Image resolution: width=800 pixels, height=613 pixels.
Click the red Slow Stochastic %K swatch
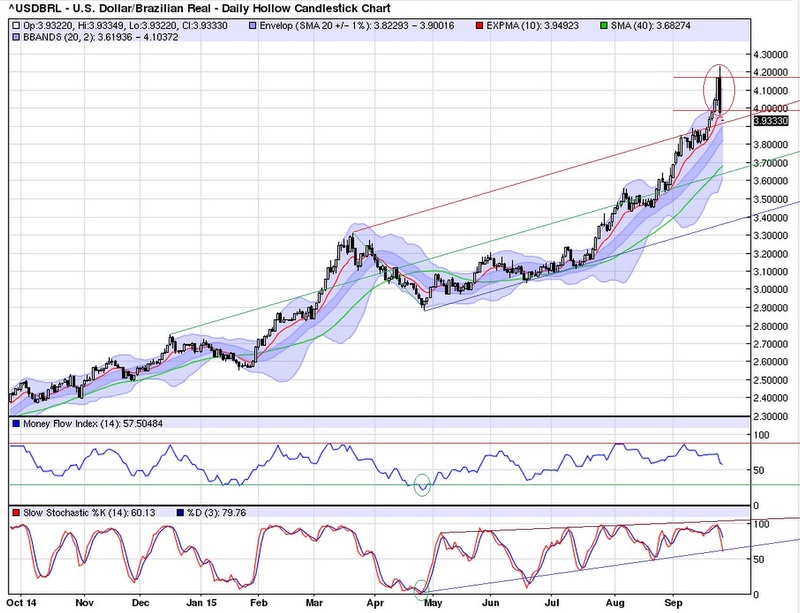coord(16,512)
